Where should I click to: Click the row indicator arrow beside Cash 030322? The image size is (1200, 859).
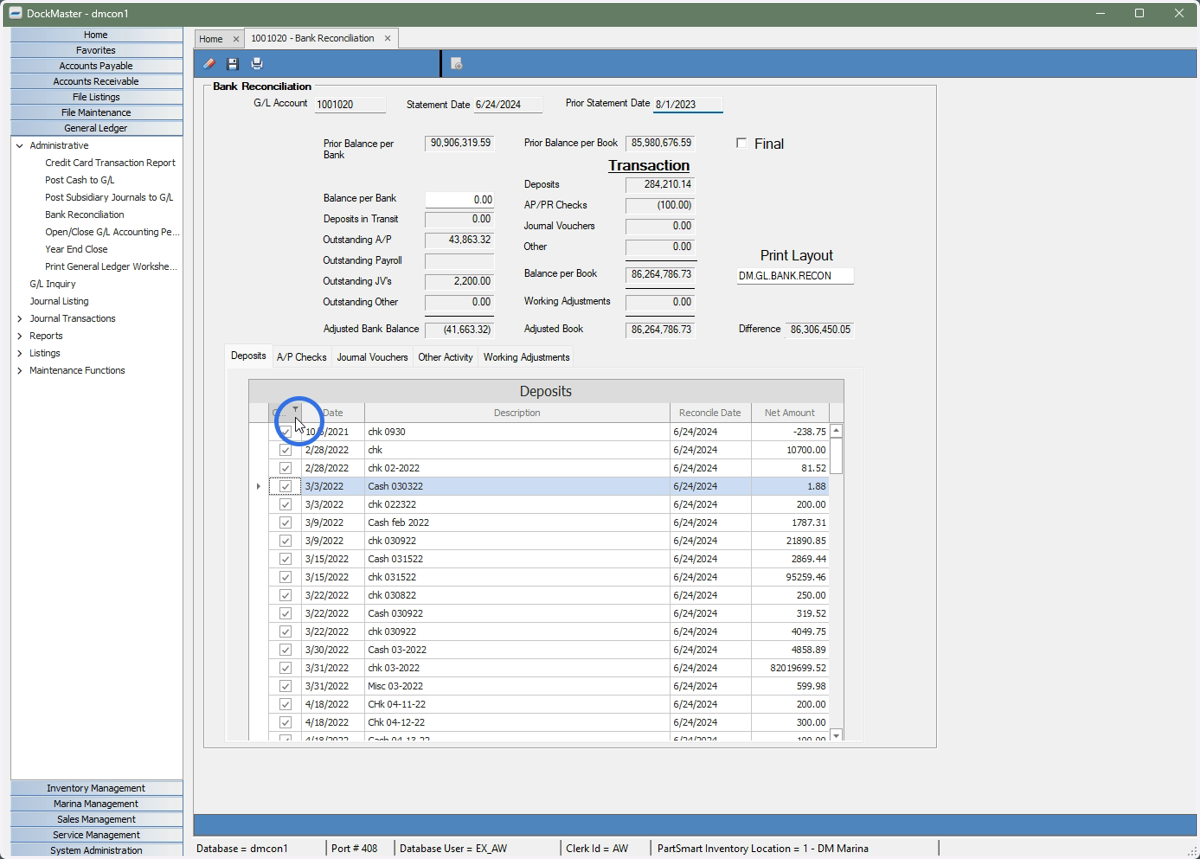coord(258,486)
